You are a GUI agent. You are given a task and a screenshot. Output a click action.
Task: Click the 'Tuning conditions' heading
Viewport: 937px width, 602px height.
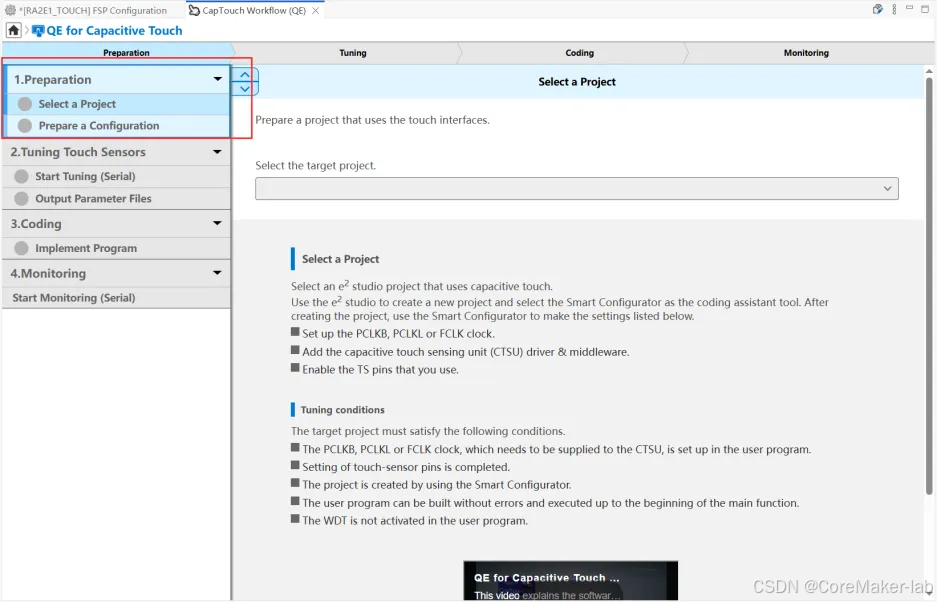(342, 410)
